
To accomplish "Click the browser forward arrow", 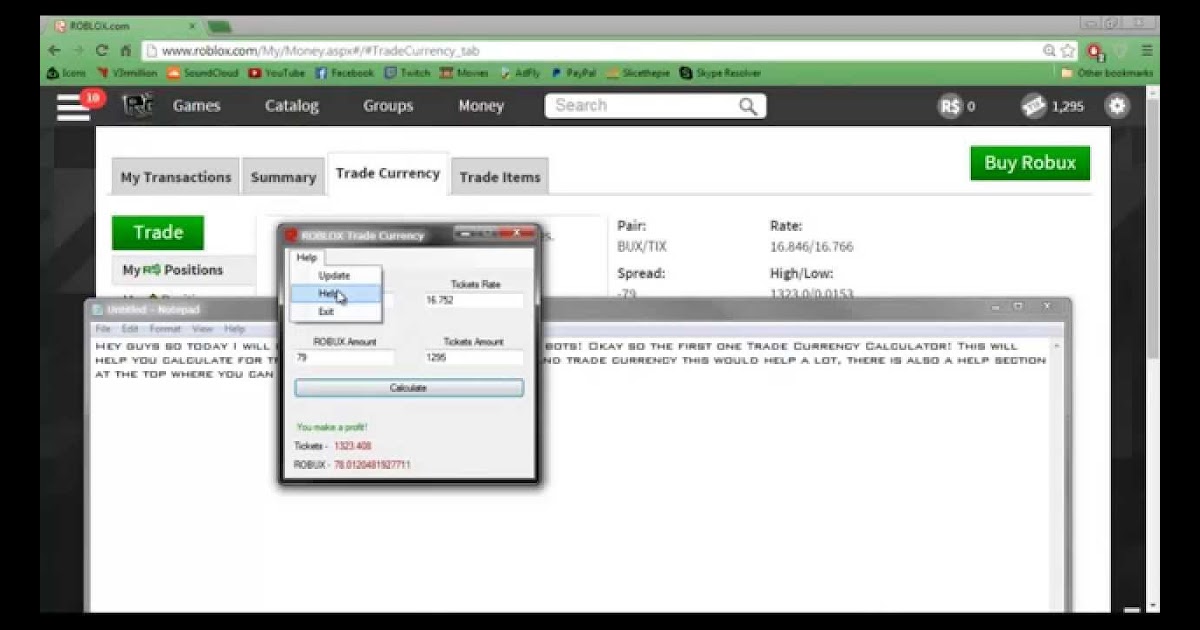I will coord(78,50).
